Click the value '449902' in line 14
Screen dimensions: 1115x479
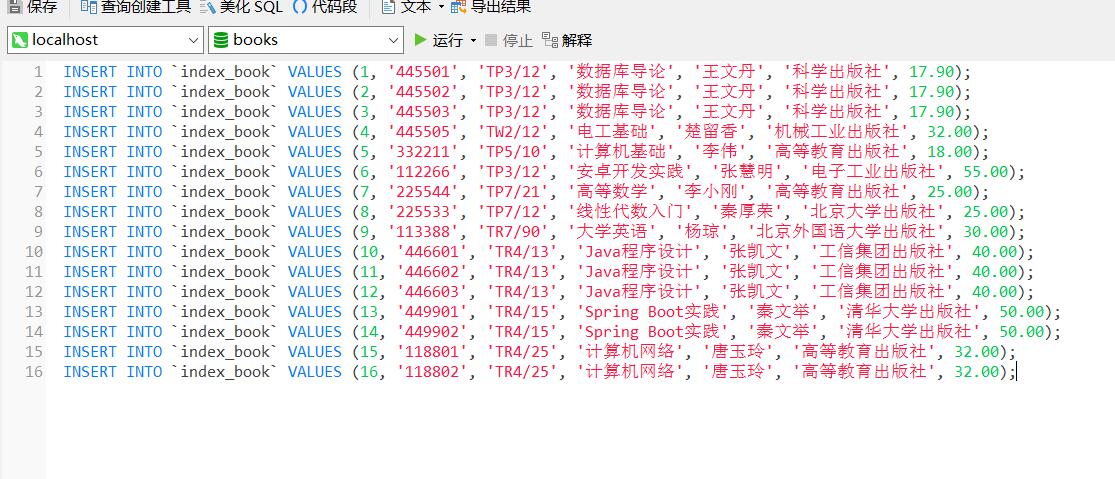click(433, 331)
